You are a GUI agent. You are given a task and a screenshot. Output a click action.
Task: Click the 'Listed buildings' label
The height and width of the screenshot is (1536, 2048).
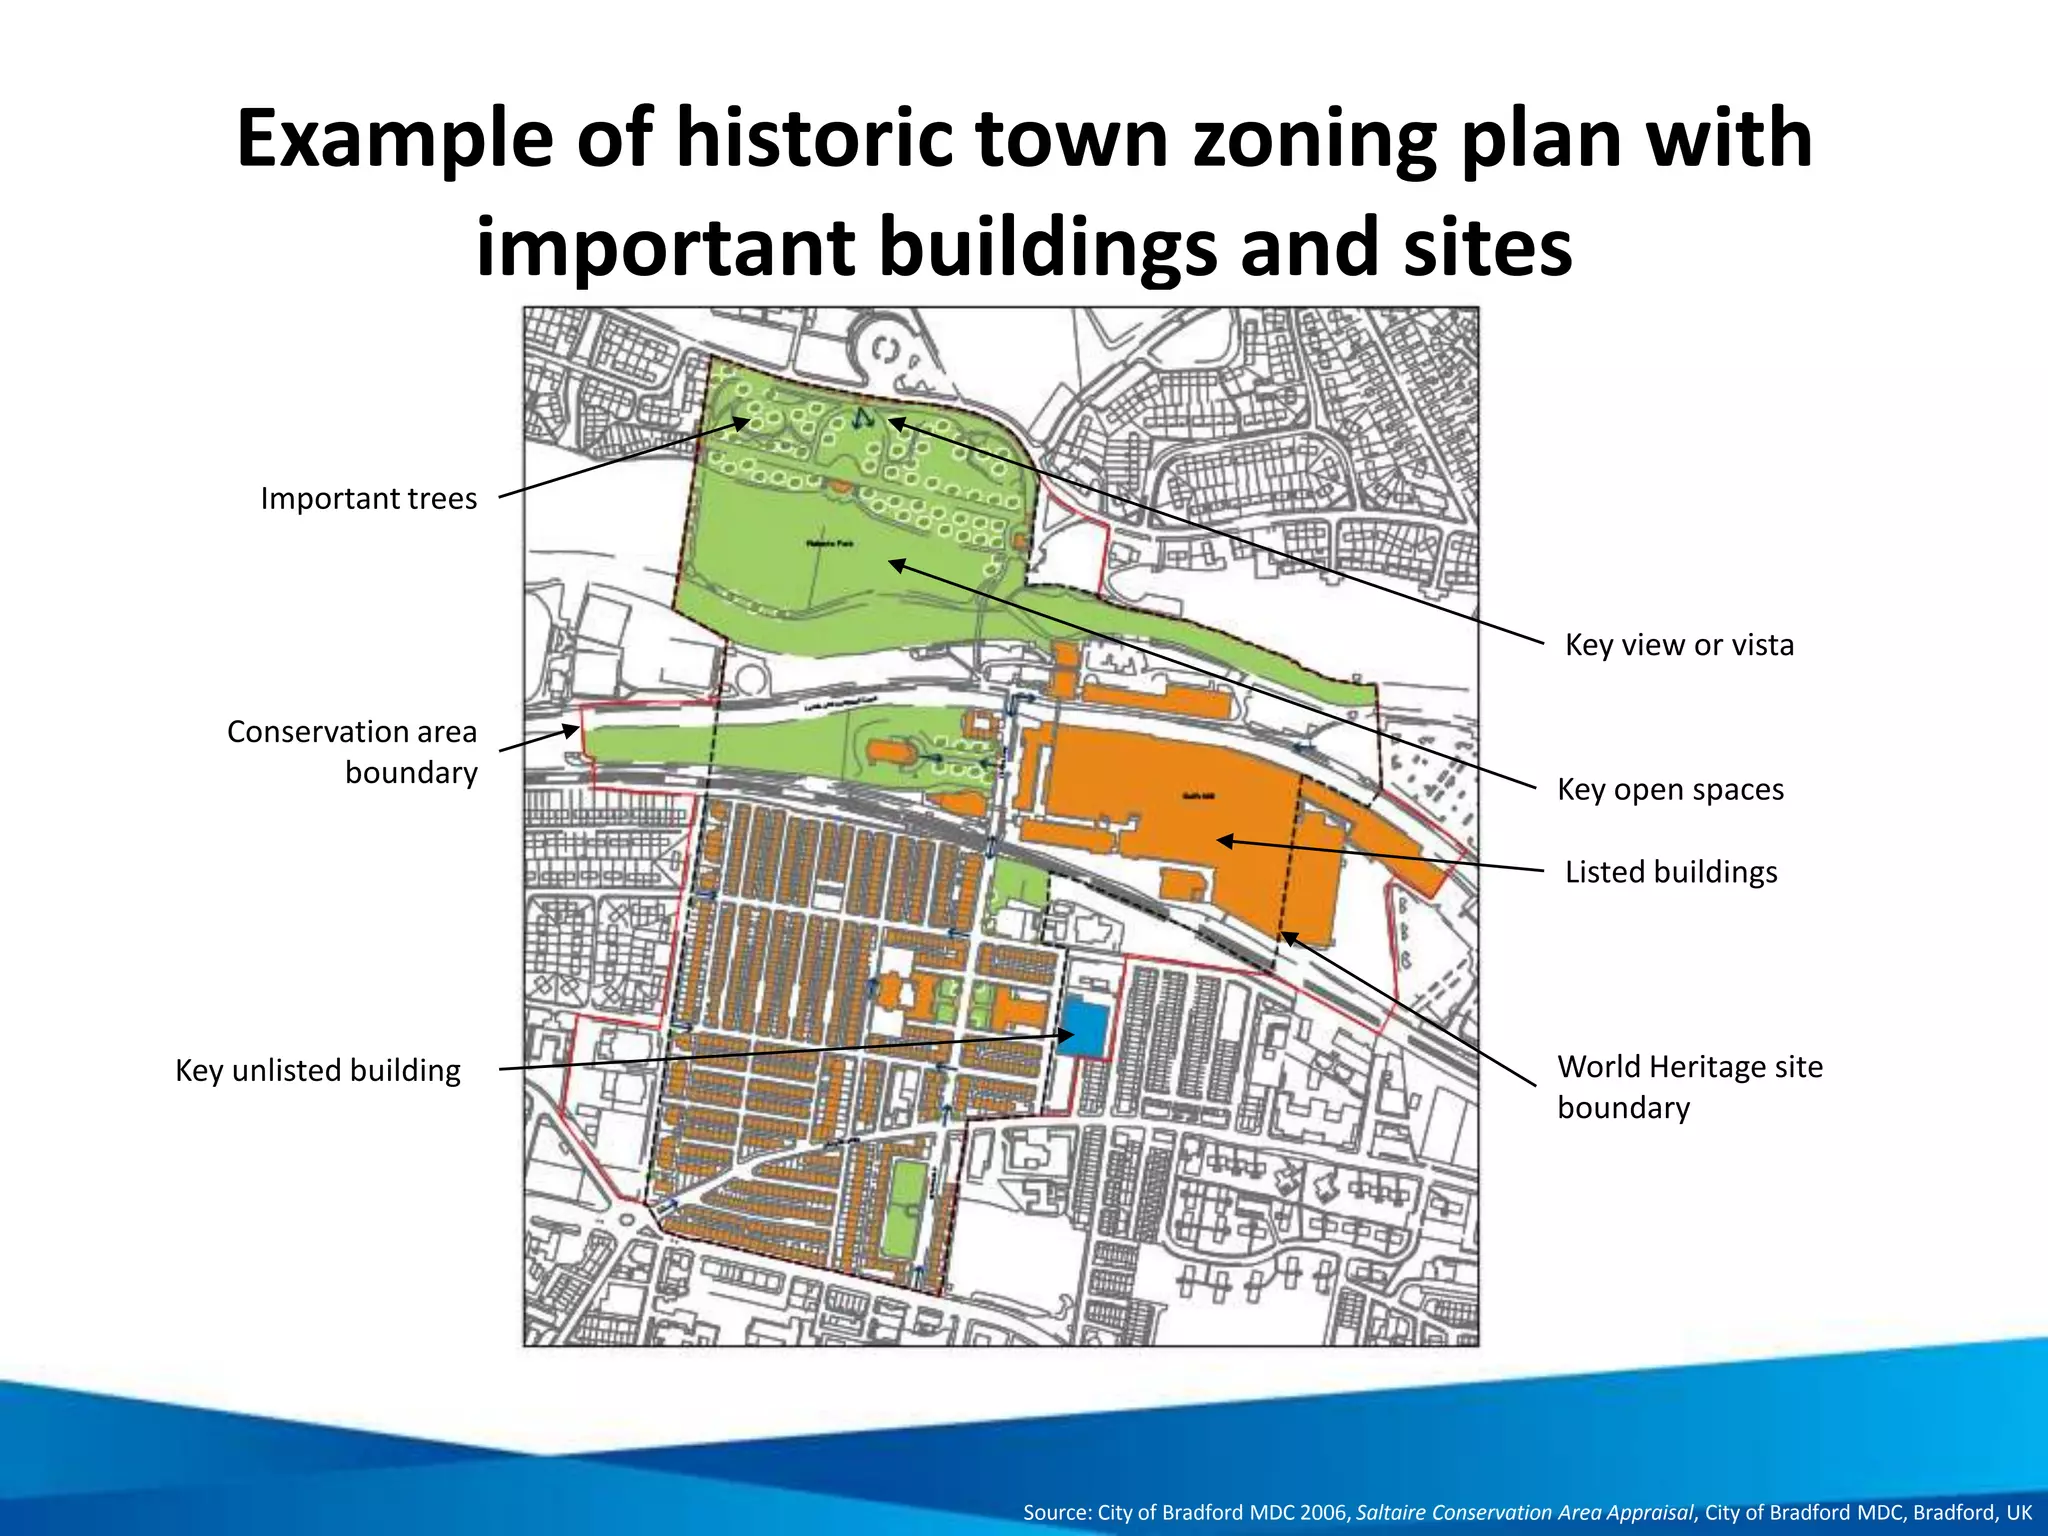click(x=1671, y=872)
